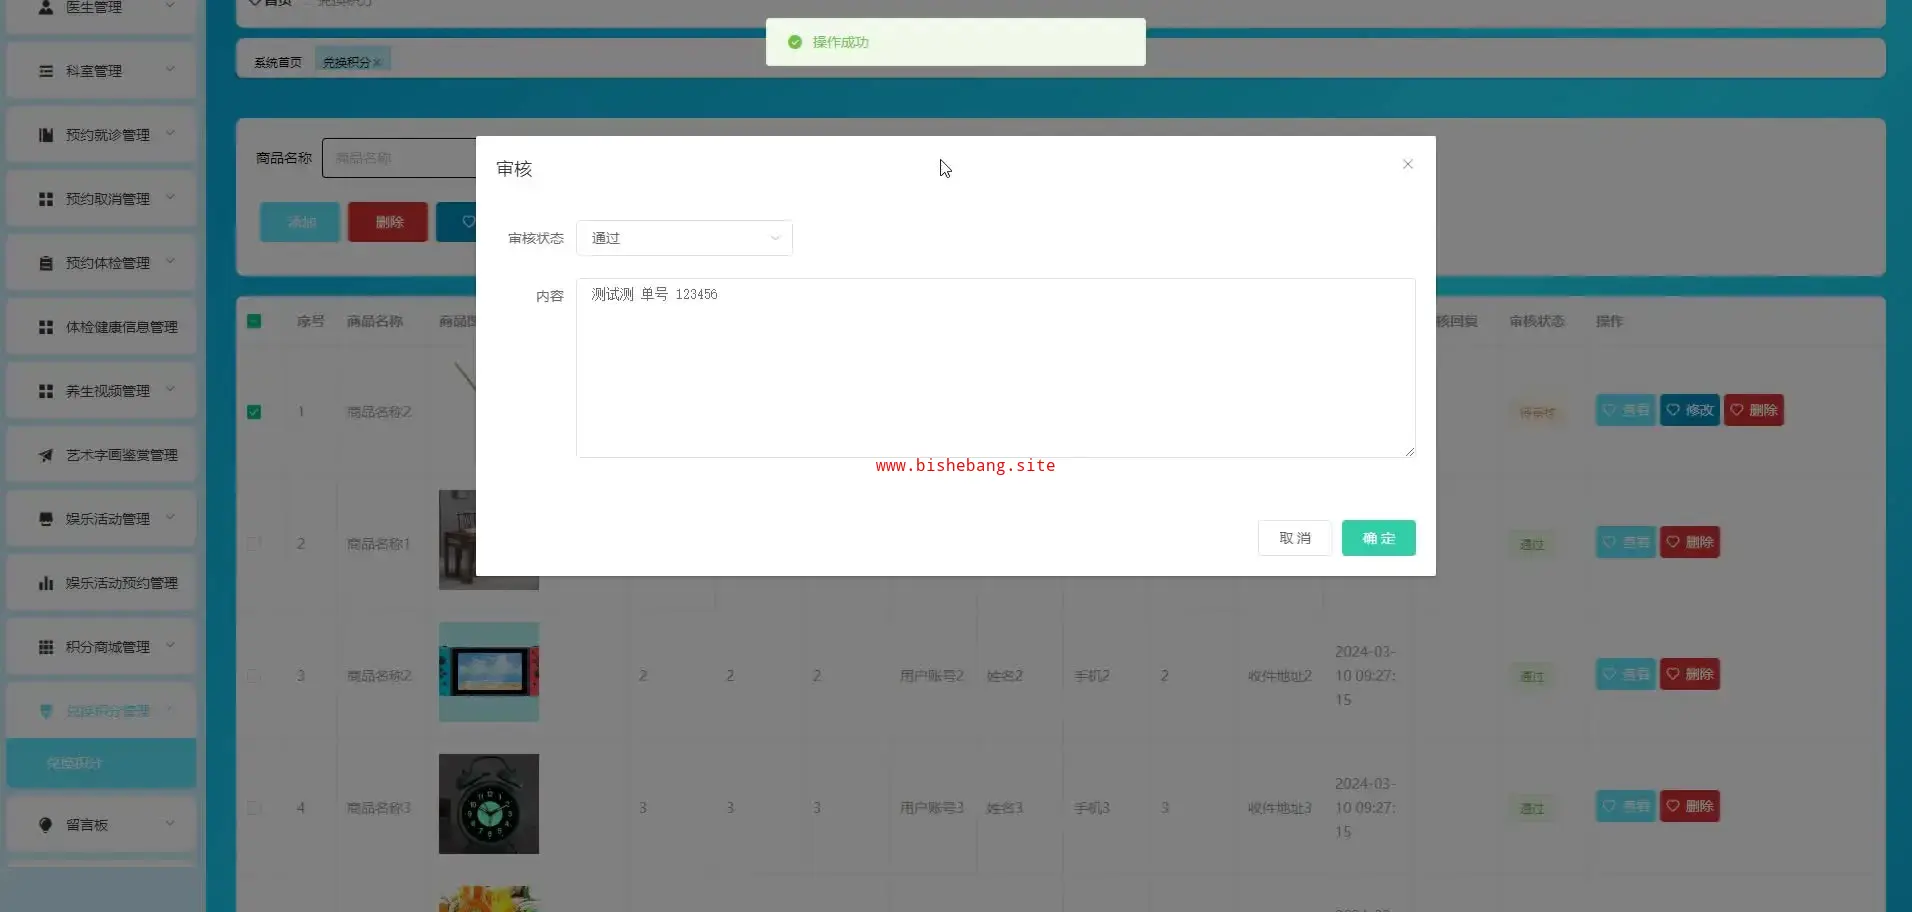Click 查看 for row 3

click(1626, 674)
